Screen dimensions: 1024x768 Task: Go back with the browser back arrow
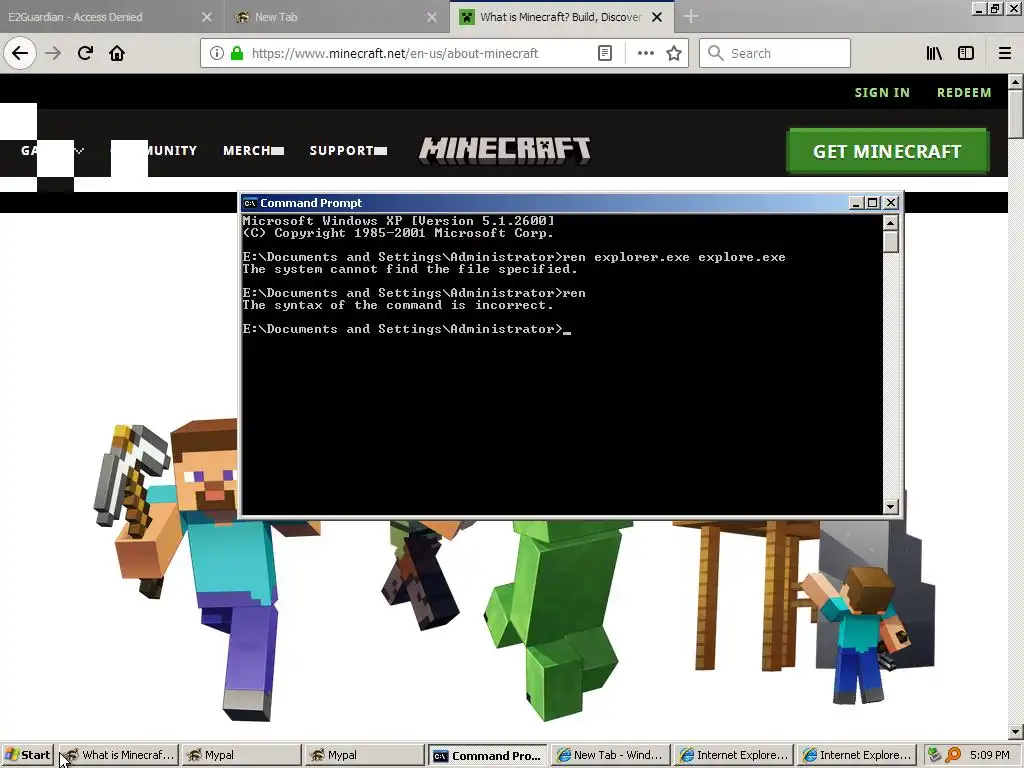coord(20,53)
